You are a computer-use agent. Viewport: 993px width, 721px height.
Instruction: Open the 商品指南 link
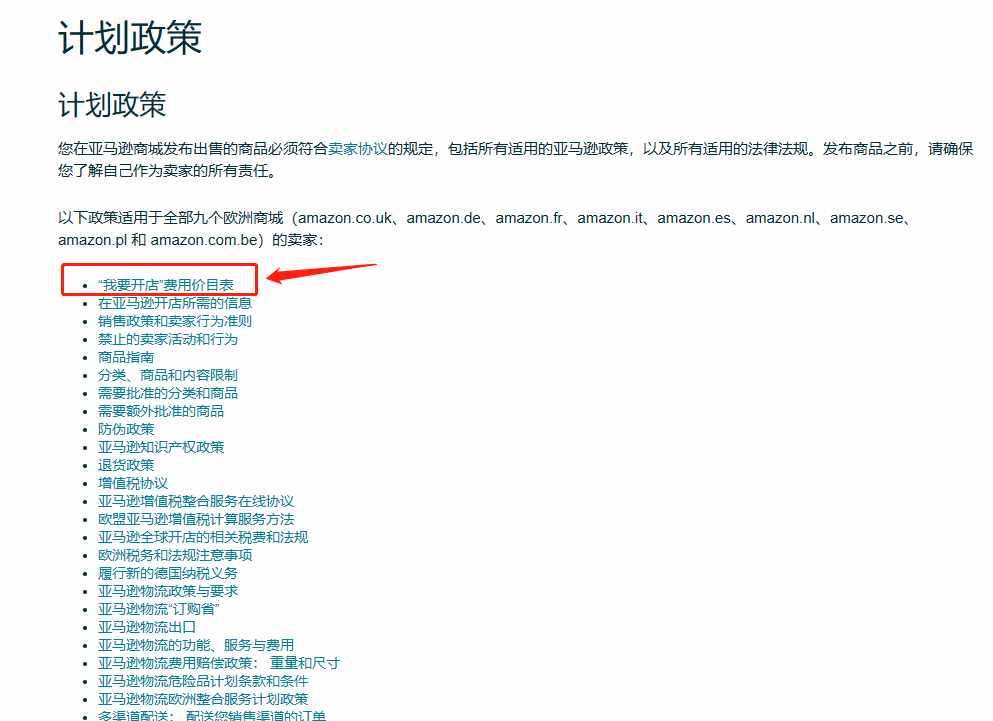(126, 357)
